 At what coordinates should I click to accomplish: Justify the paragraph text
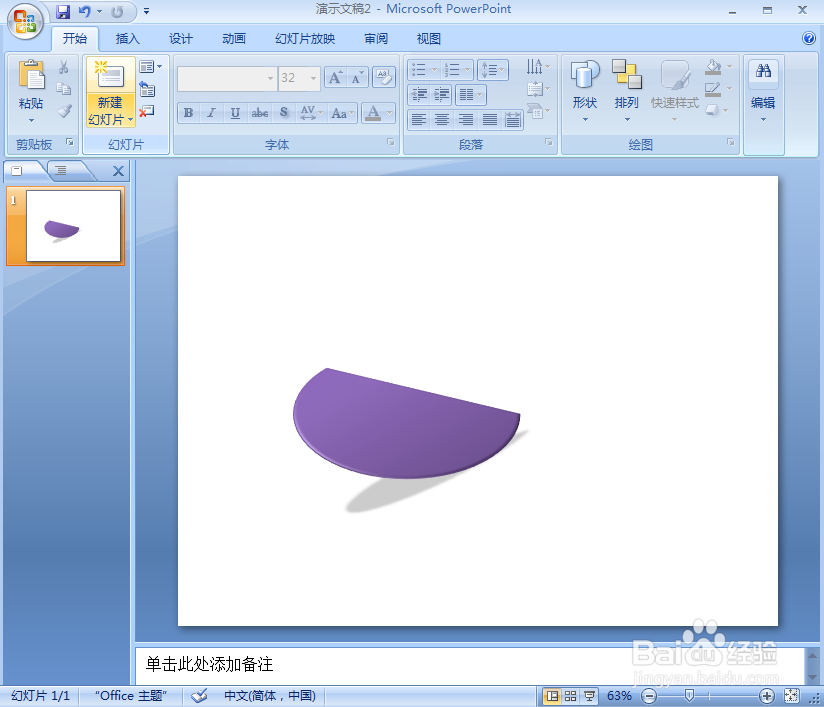pyautogui.click(x=490, y=120)
